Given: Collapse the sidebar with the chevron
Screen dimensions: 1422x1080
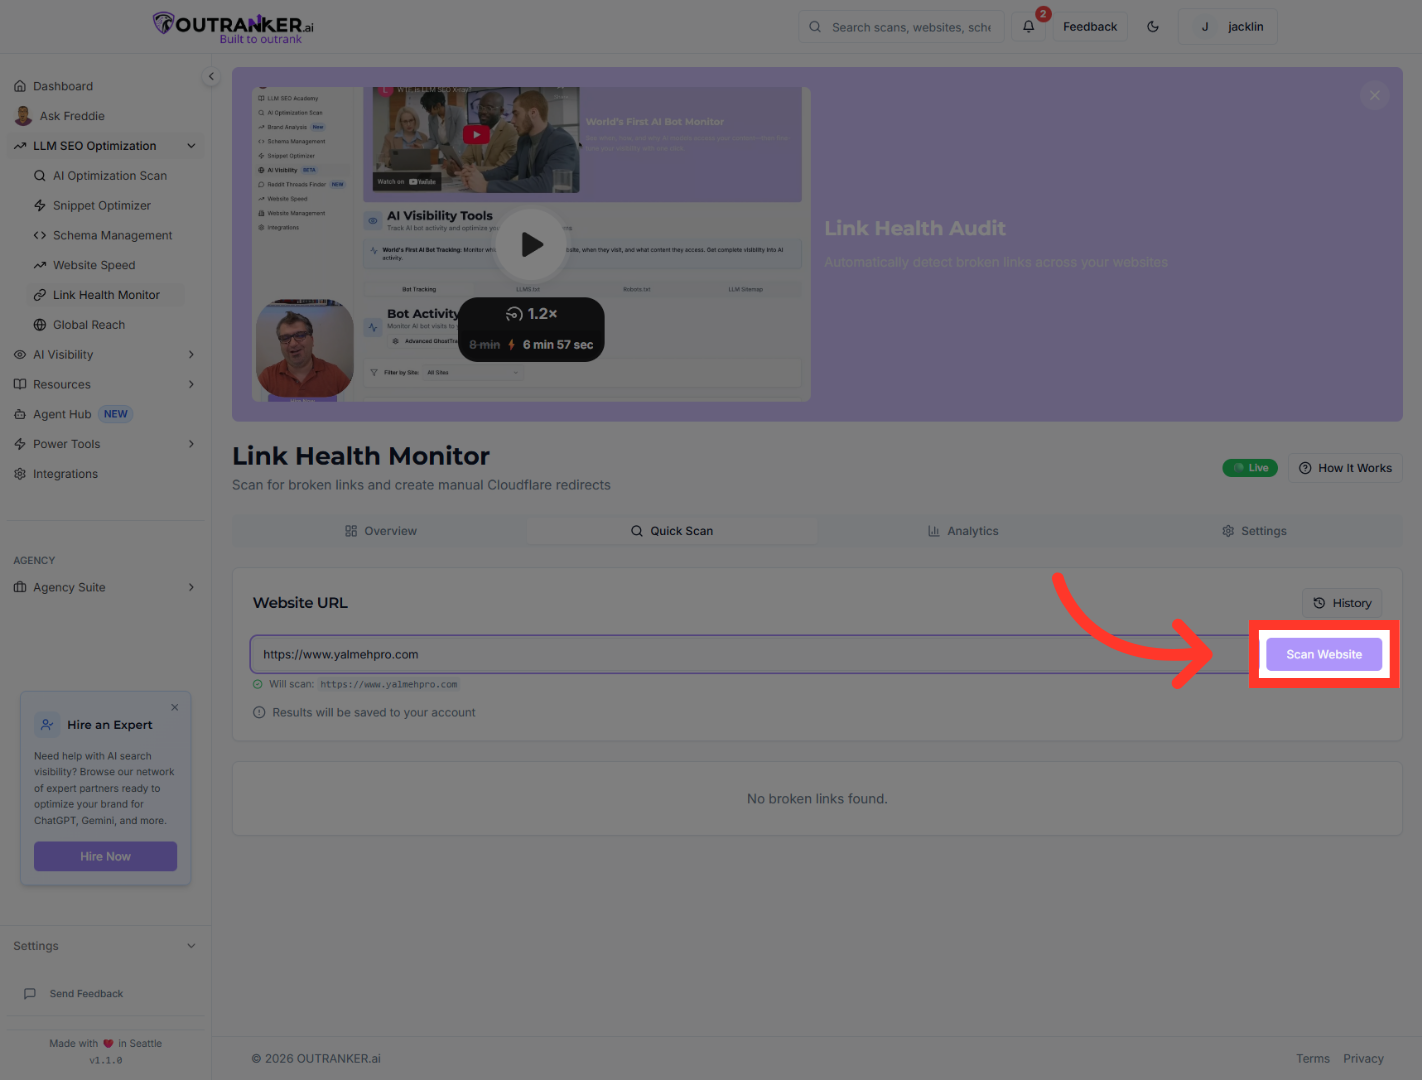Looking at the screenshot, I should pyautogui.click(x=211, y=76).
